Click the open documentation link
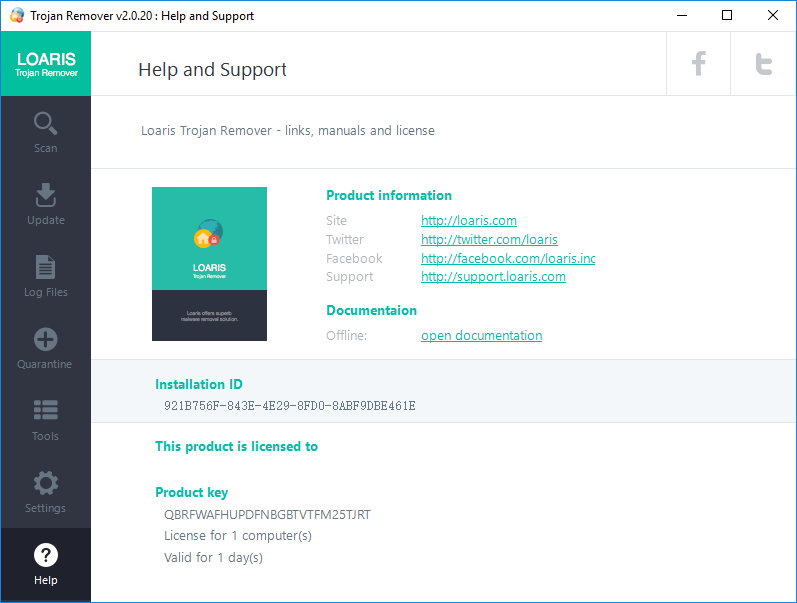The width and height of the screenshot is (797, 603). tap(481, 336)
